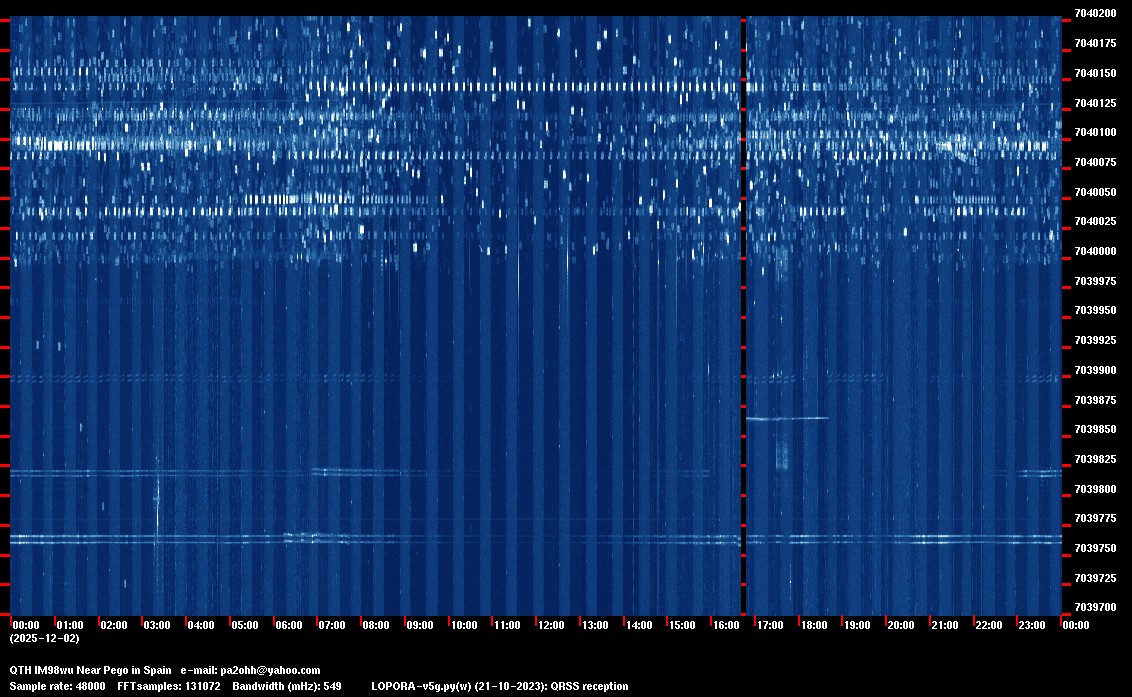Click the 7040050 frequency label

coord(1095,192)
